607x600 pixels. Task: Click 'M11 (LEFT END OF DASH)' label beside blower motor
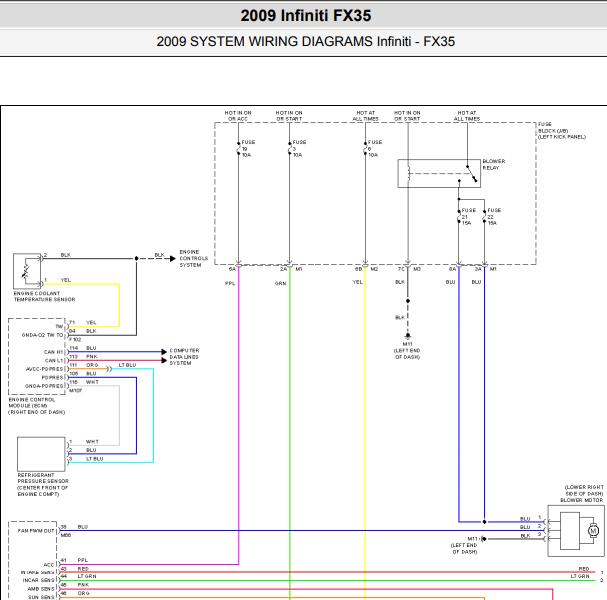tap(464, 545)
